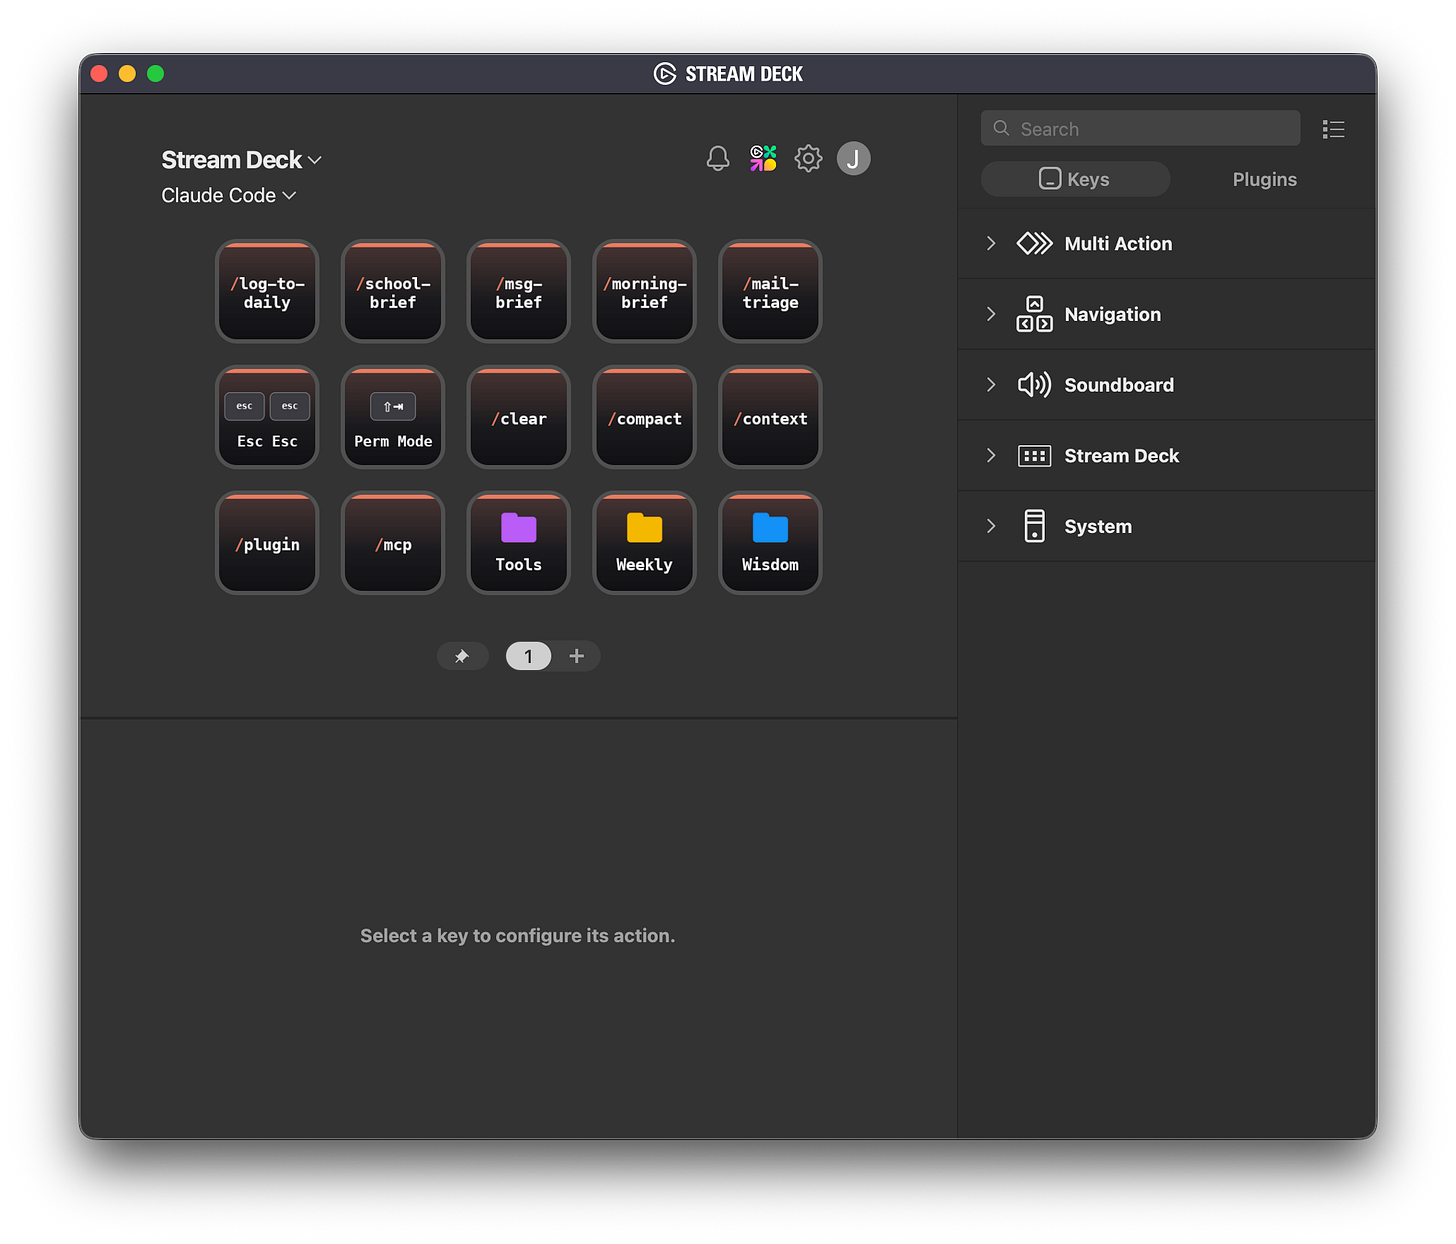
Task: Click the System device icon
Action: pos(1034,526)
